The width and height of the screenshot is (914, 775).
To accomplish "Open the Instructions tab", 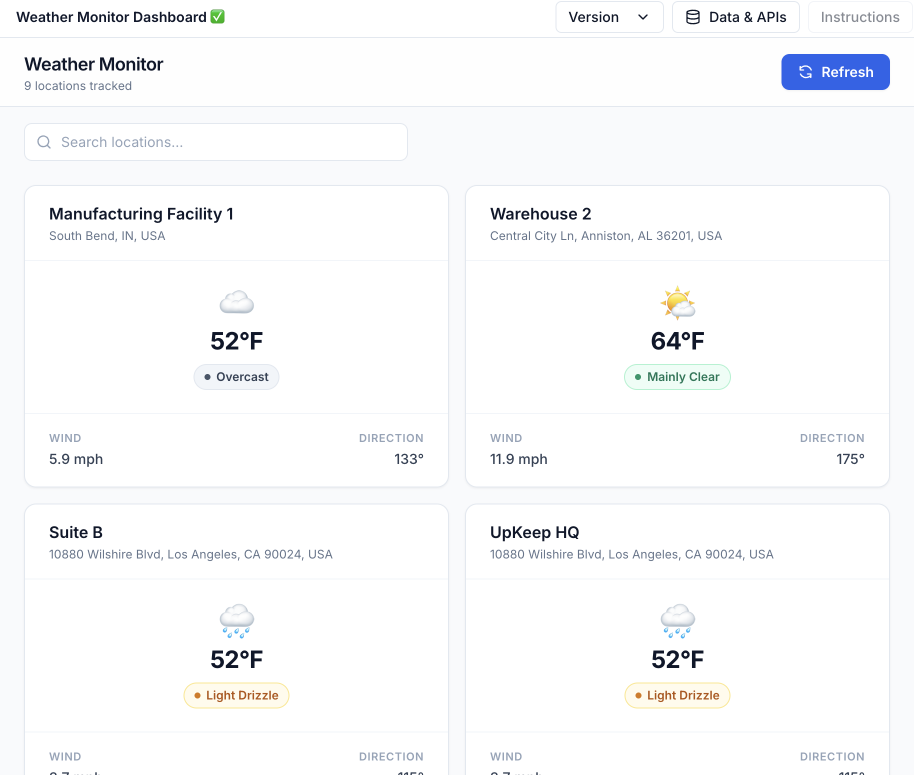I will (x=859, y=17).
